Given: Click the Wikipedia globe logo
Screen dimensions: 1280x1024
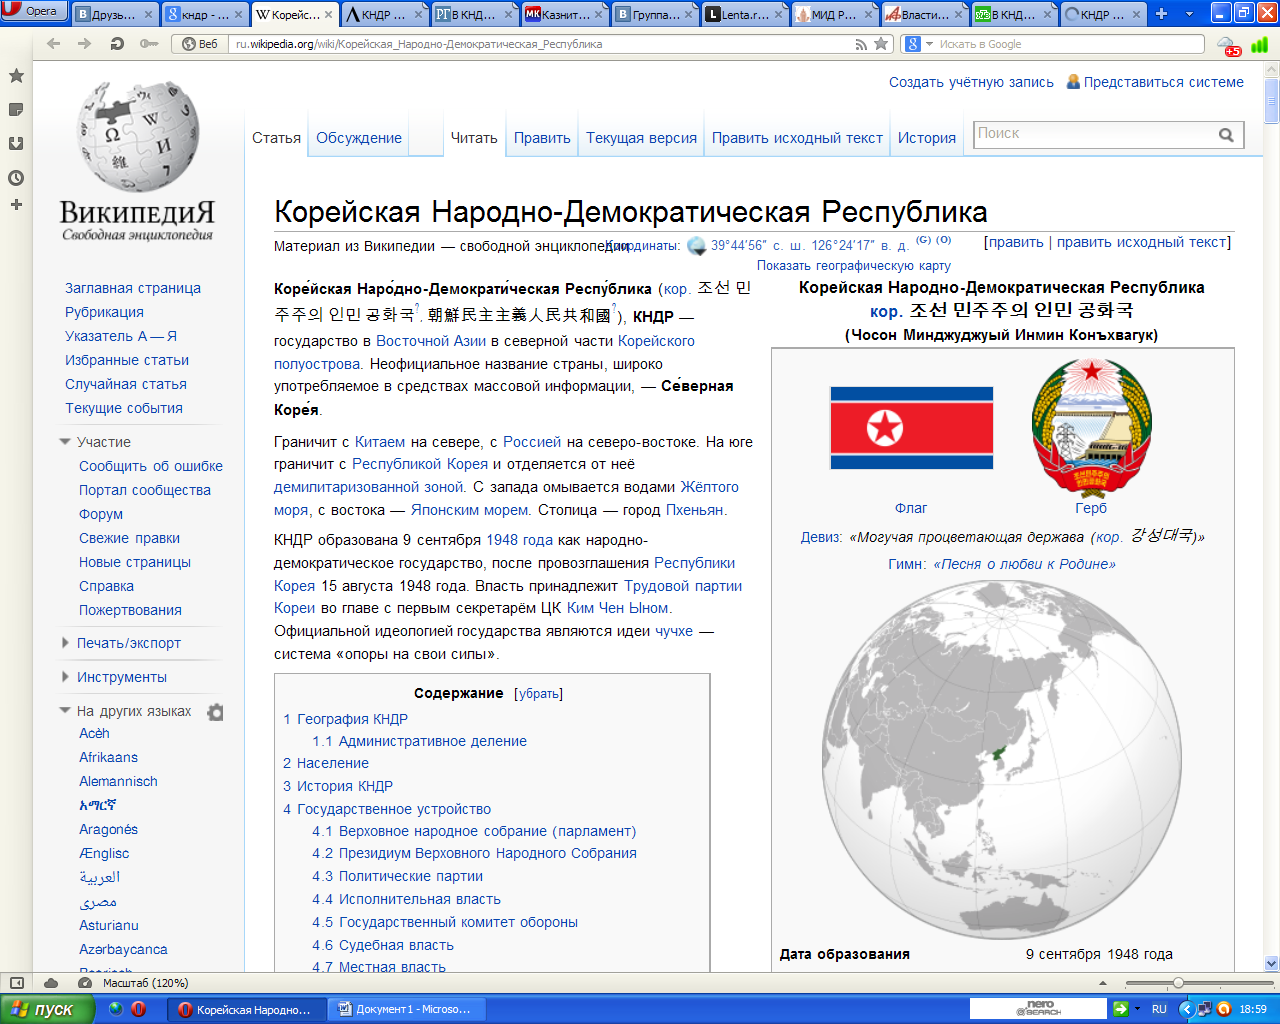Looking at the screenshot, I should pyautogui.click(x=138, y=138).
